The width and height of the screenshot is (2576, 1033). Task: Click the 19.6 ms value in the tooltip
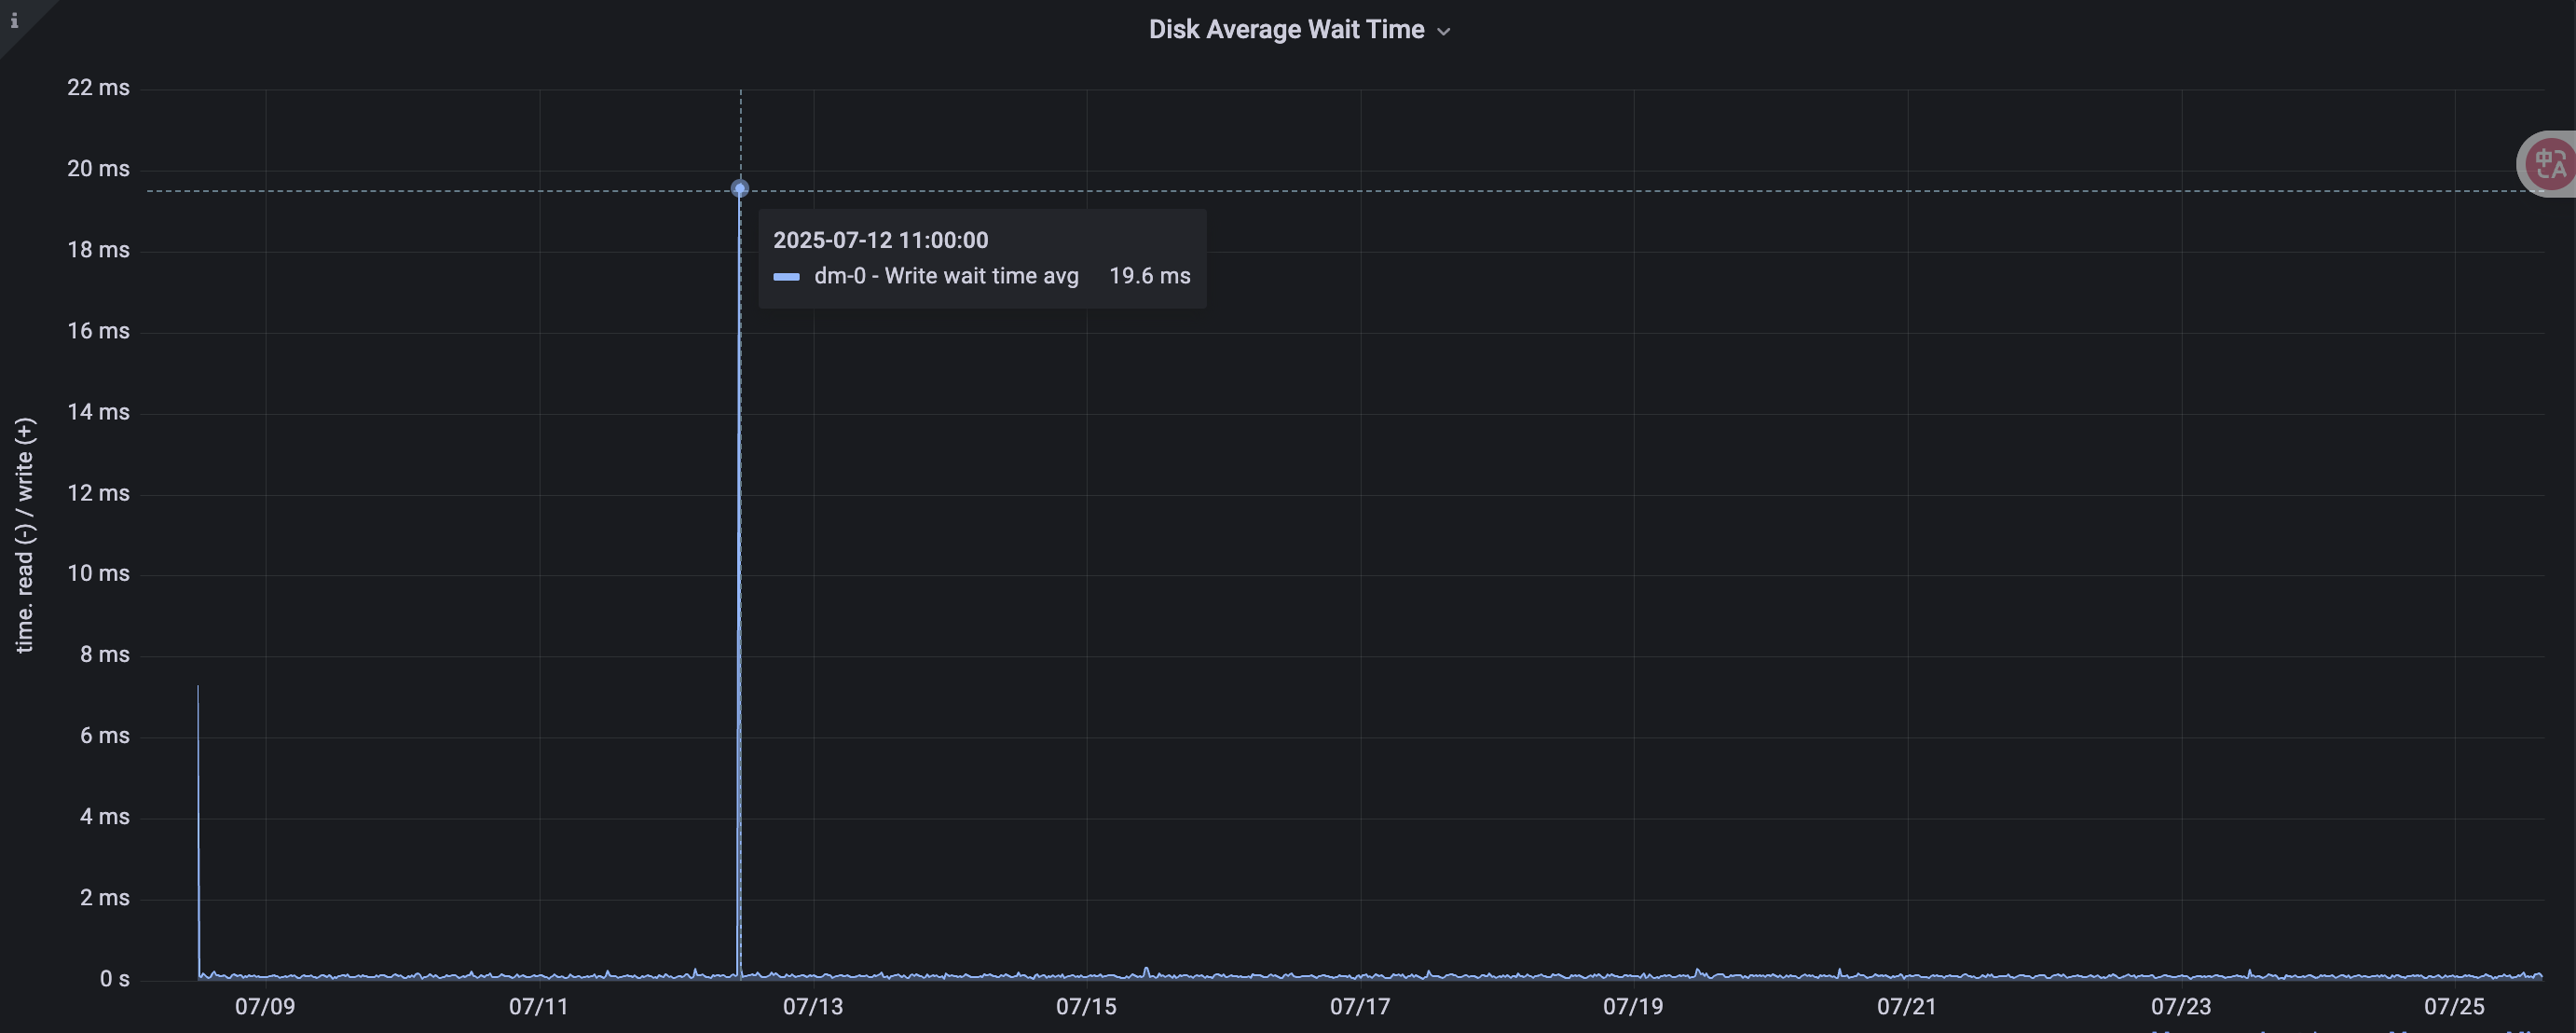pyautogui.click(x=1150, y=276)
